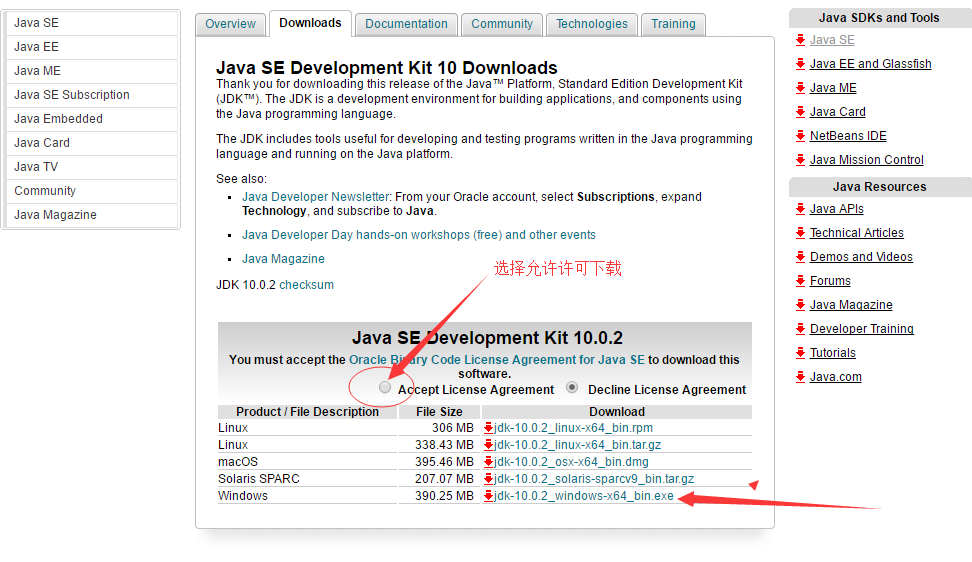
Task: Open the Developer Training link
Action: point(862,329)
